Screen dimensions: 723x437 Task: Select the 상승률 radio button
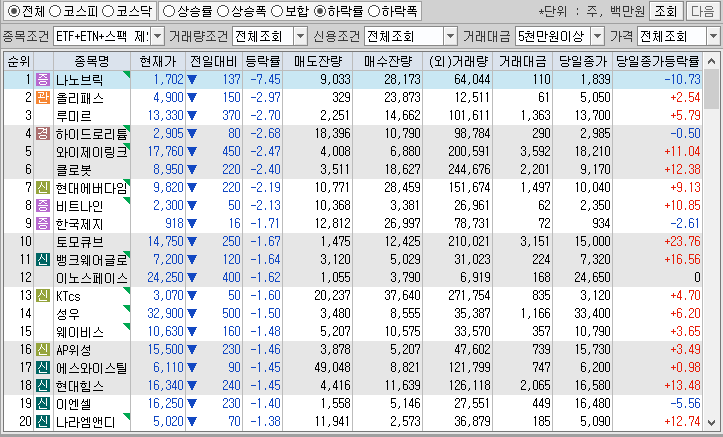point(169,11)
